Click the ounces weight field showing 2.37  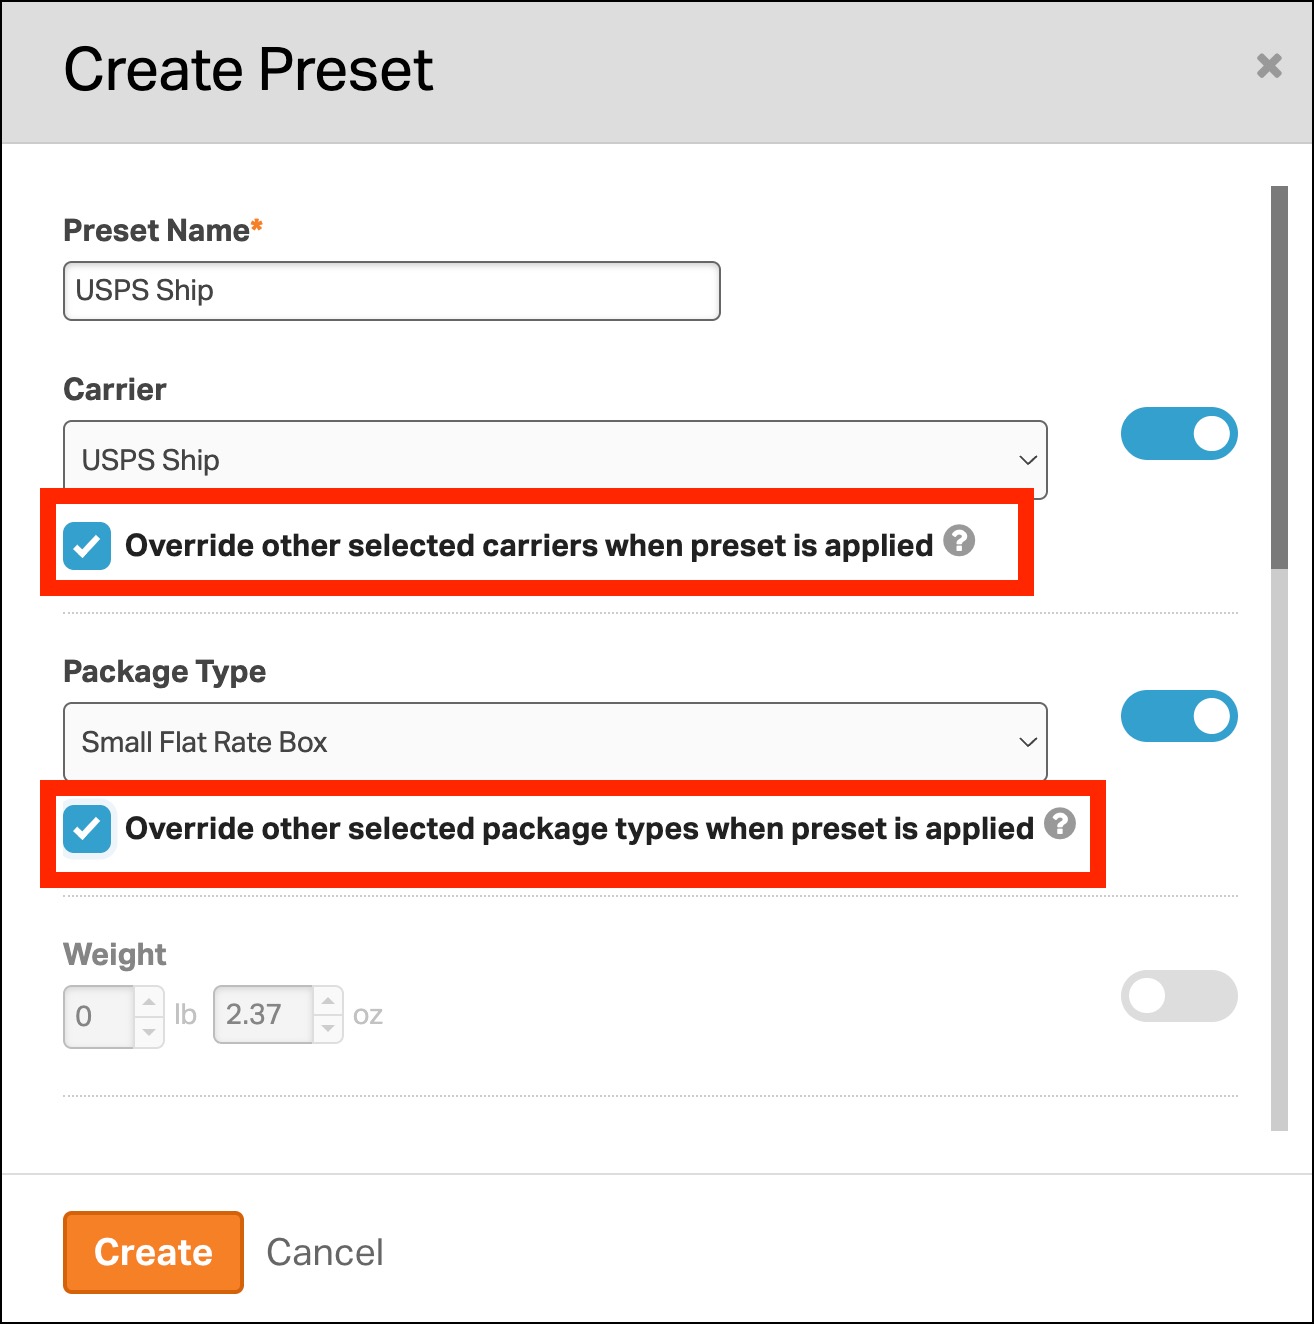(263, 1015)
